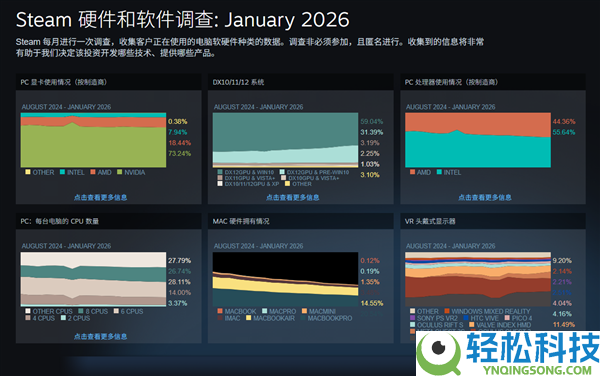Click DX10GPU & VISTA+ legend swatch
The image size is (600, 376).
pyautogui.click(x=284, y=178)
